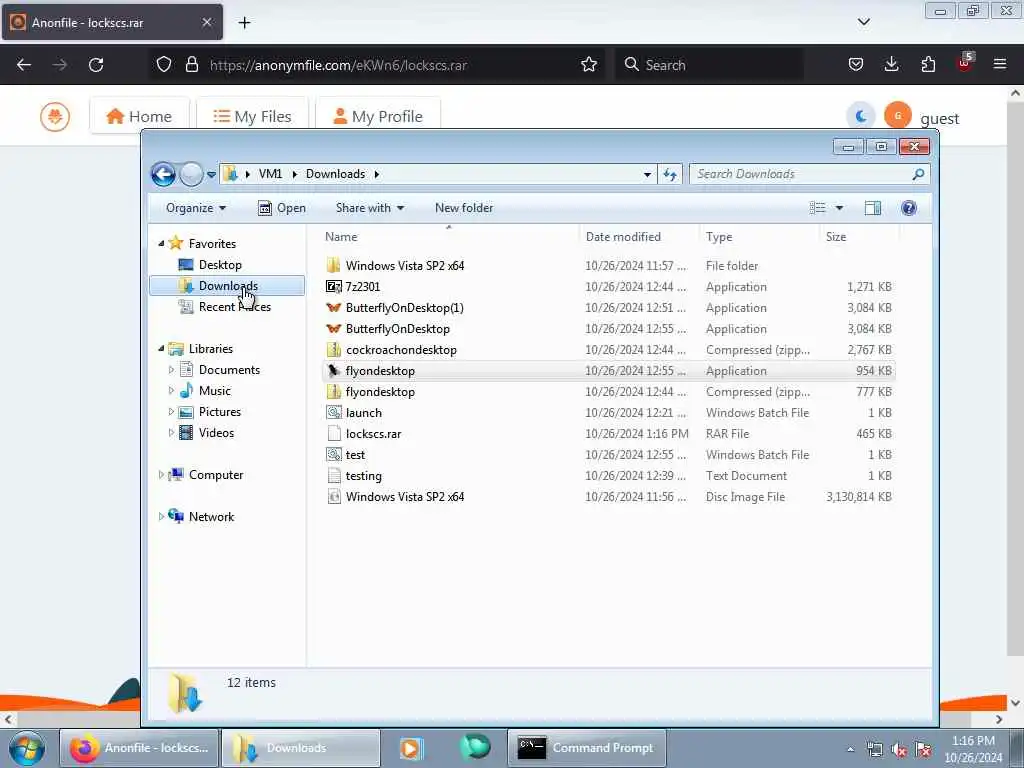
Task: Select the ButterflyOnDesktop file
Action: (397, 328)
